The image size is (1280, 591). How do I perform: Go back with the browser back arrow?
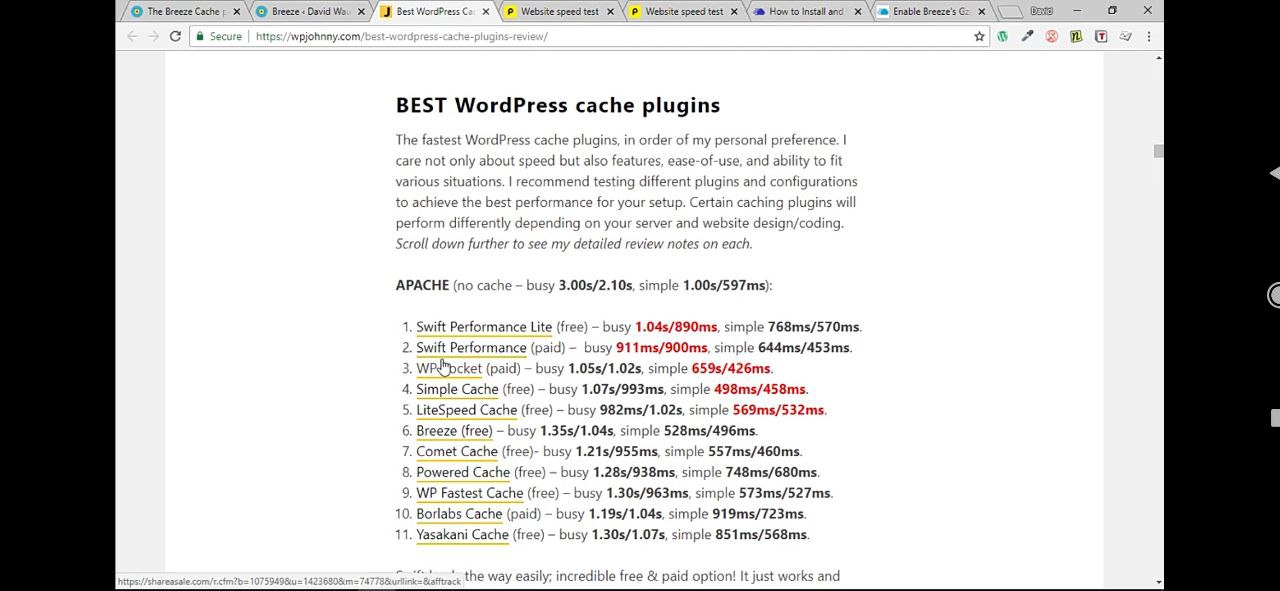tap(132, 36)
